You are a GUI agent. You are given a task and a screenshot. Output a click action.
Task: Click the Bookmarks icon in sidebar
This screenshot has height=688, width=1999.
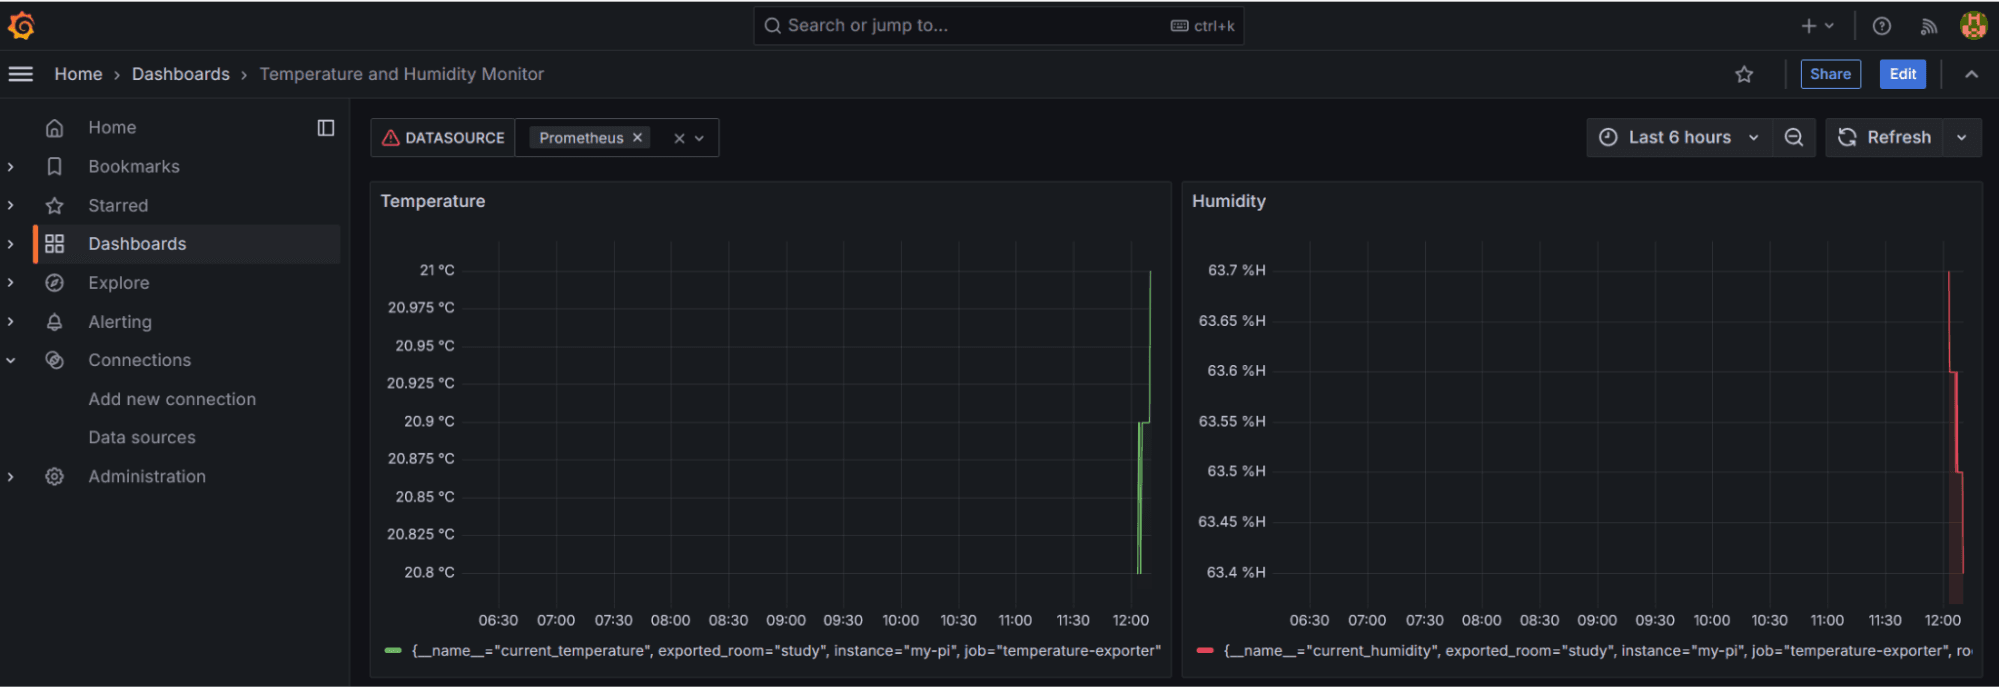pos(55,166)
